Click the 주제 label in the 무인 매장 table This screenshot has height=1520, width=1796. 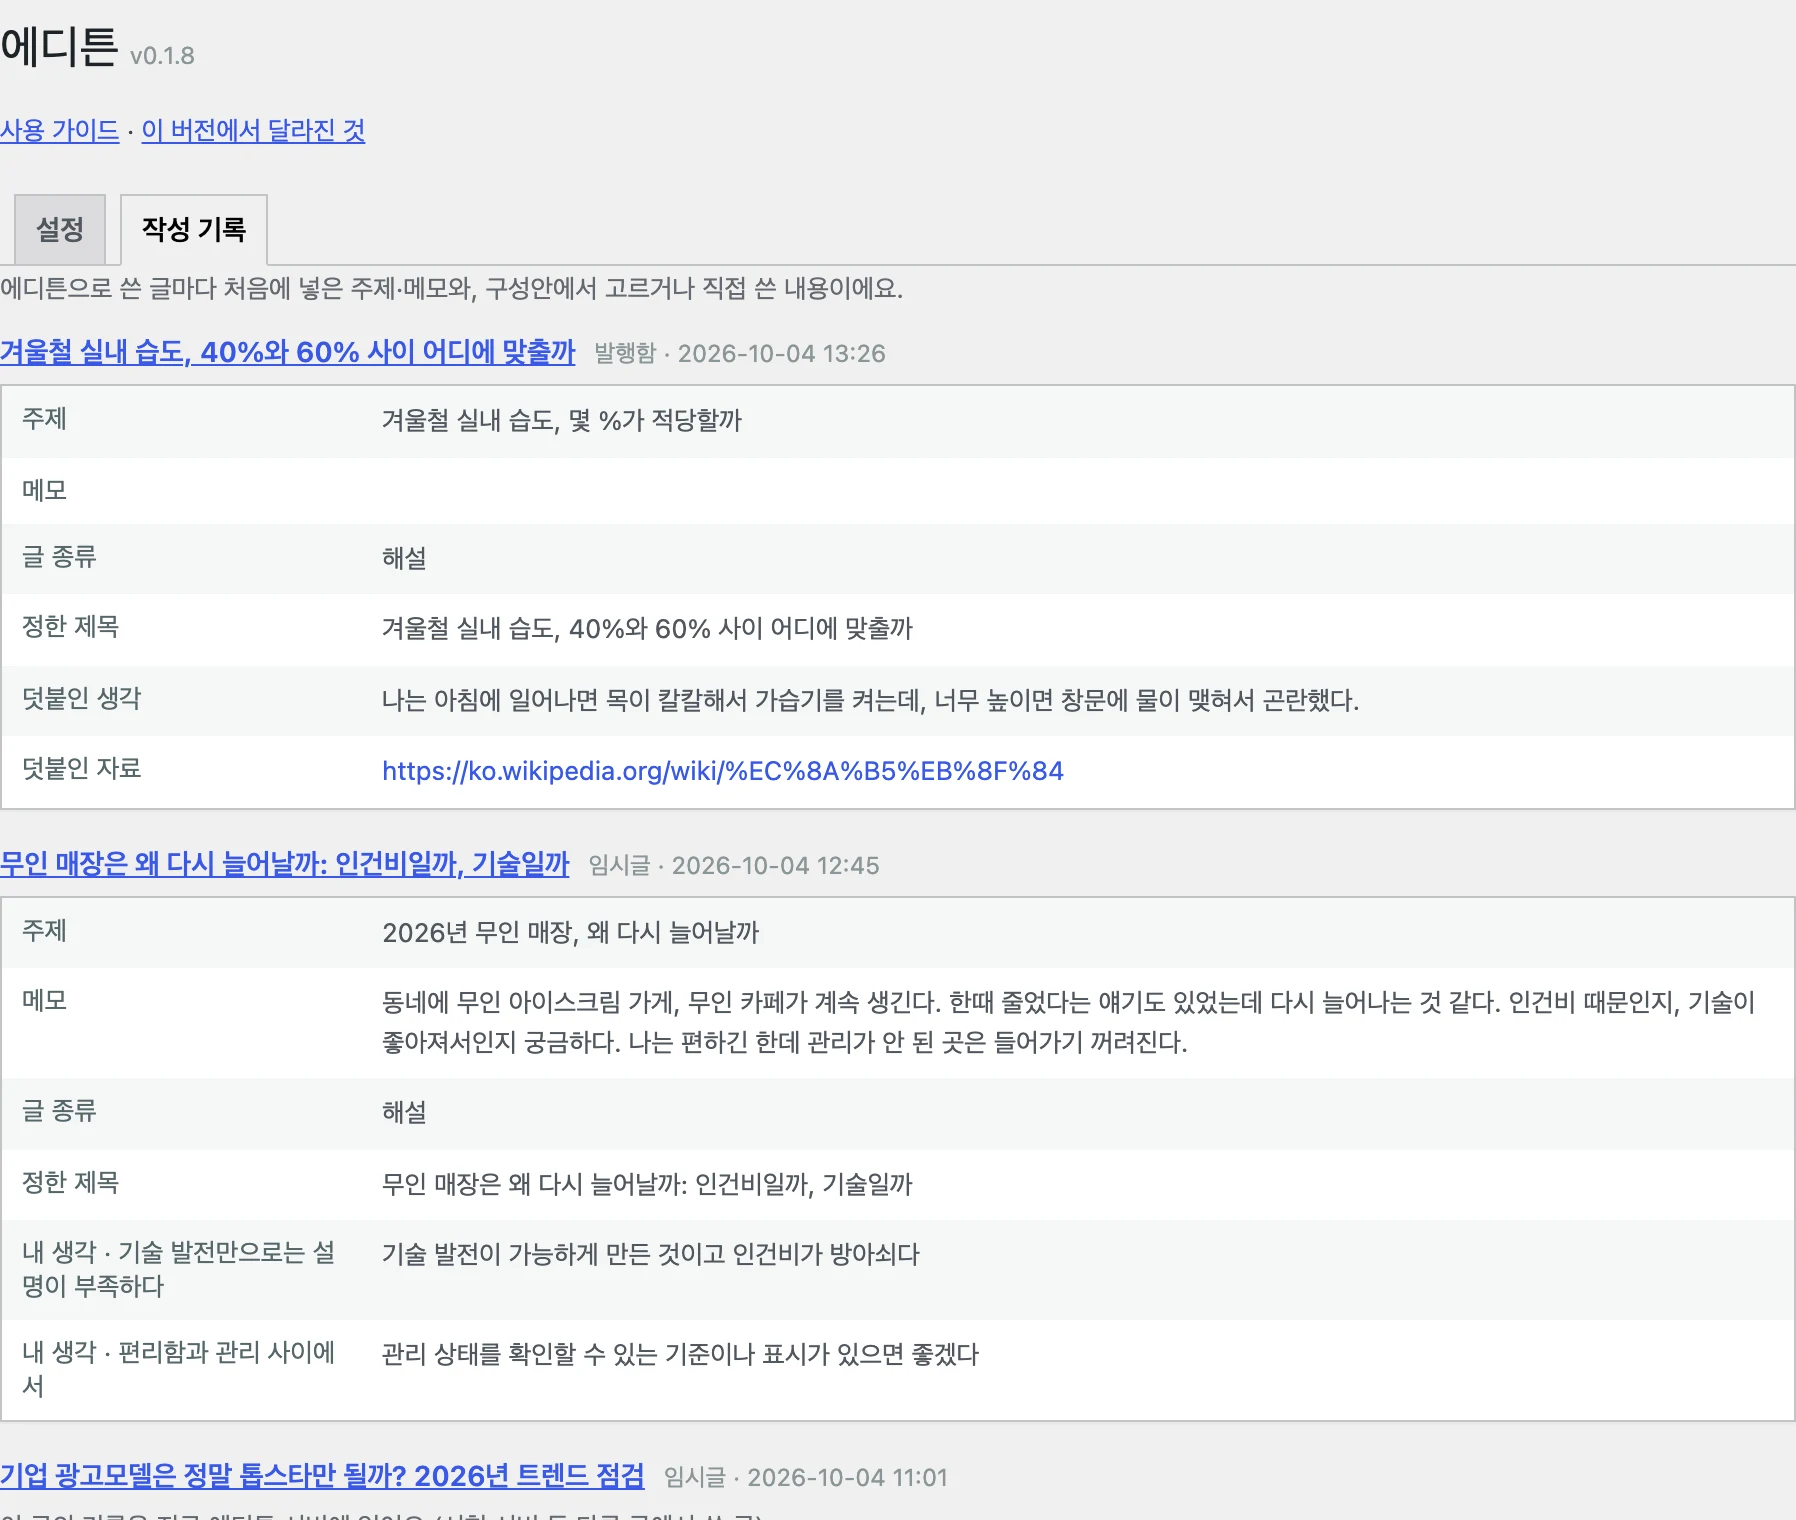point(44,931)
